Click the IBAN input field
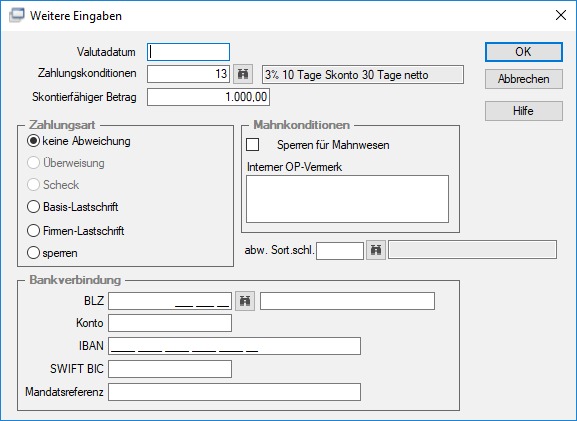Viewport: 577px width, 421px height. coord(234,346)
